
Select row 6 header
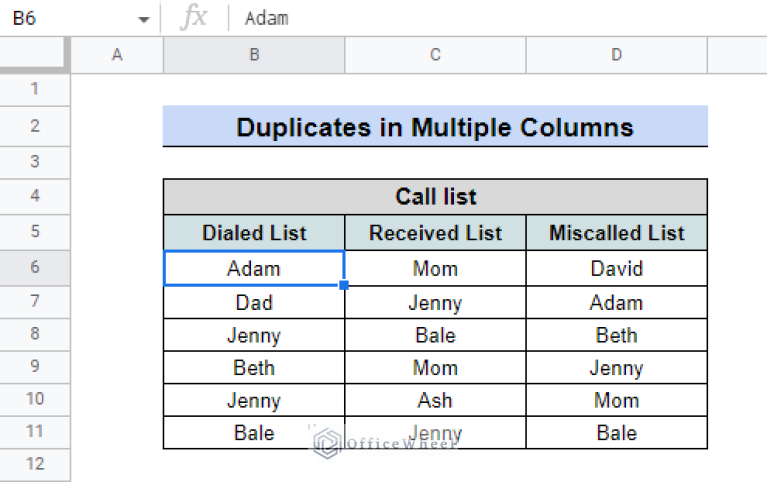click(35, 267)
